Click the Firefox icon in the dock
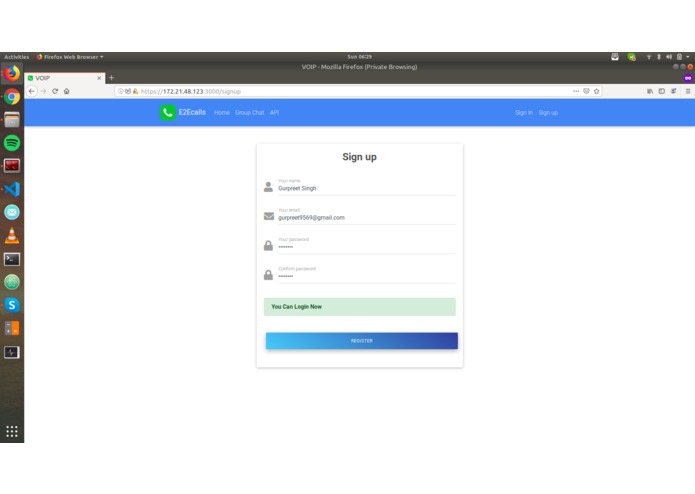Viewport: 695px width, 494px height. pyautogui.click(x=12, y=73)
